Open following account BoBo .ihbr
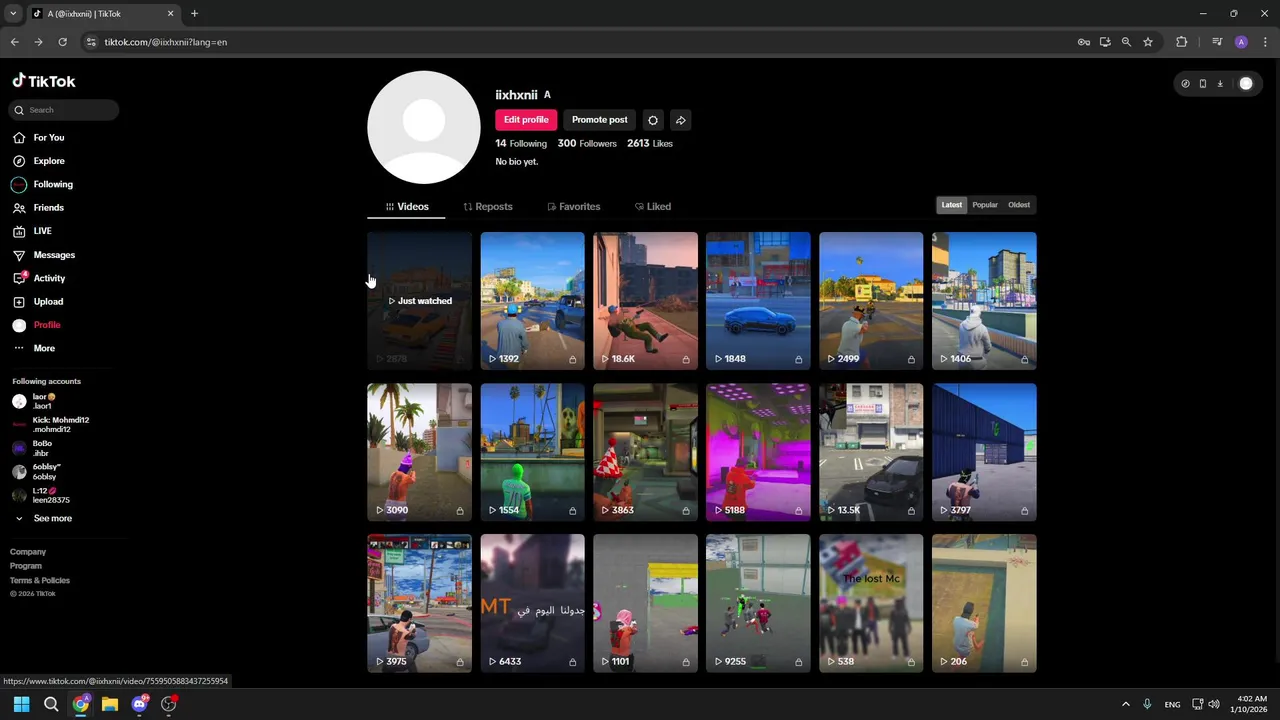The width and height of the screenshot is (1280, 720). click(x=33, y=449)
